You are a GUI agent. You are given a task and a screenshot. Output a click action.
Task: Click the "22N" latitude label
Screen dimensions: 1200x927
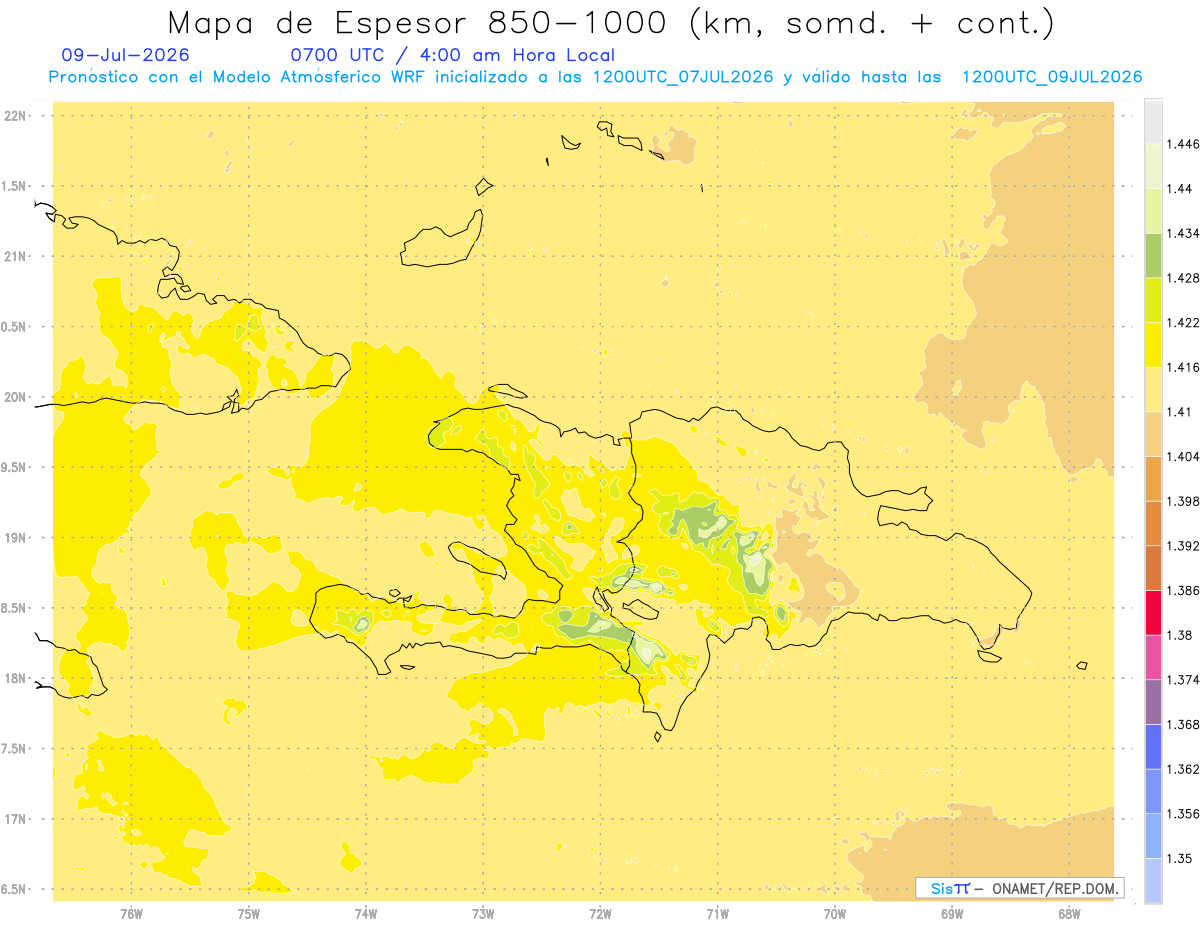pyautogui.click(x=17, y=116)
